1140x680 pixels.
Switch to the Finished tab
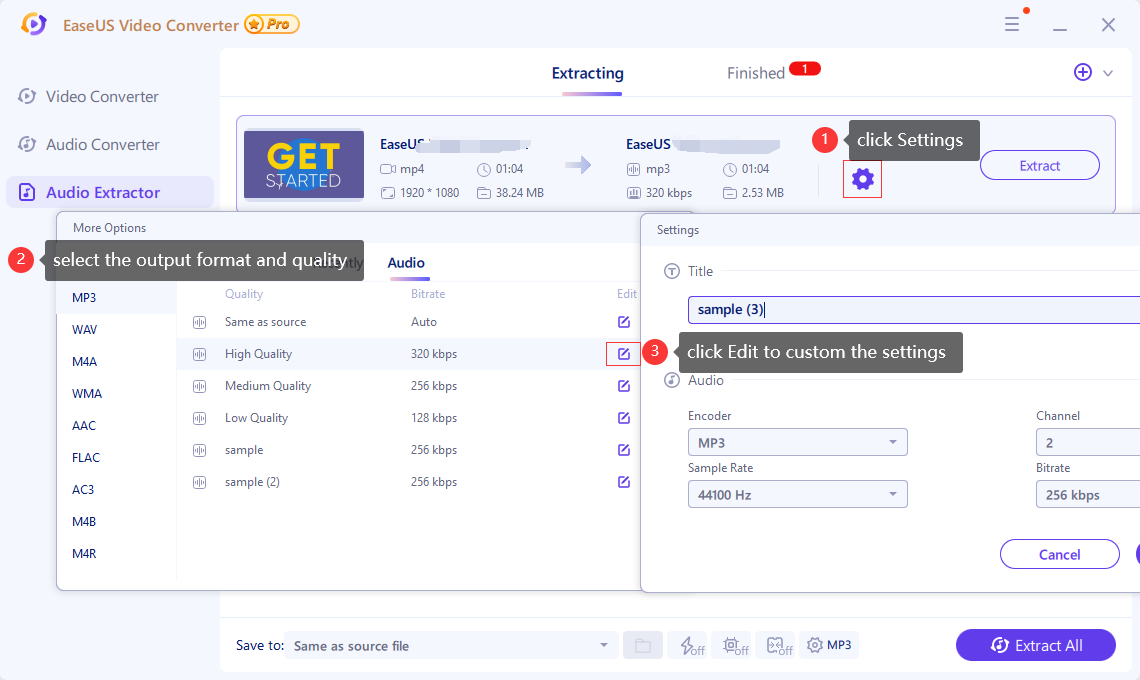755,73
